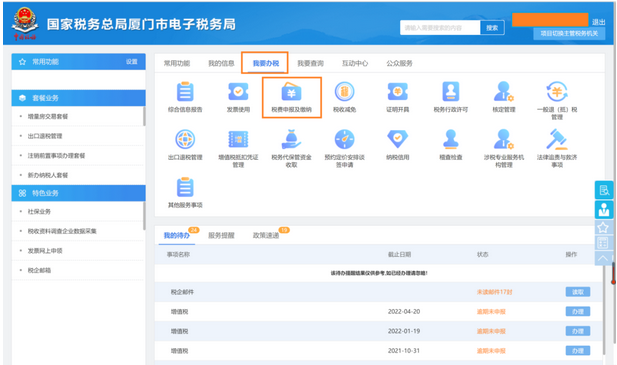Click the back-to-top arrow on right sidebar
Screen dimensions: 617x365
(603, 258)
